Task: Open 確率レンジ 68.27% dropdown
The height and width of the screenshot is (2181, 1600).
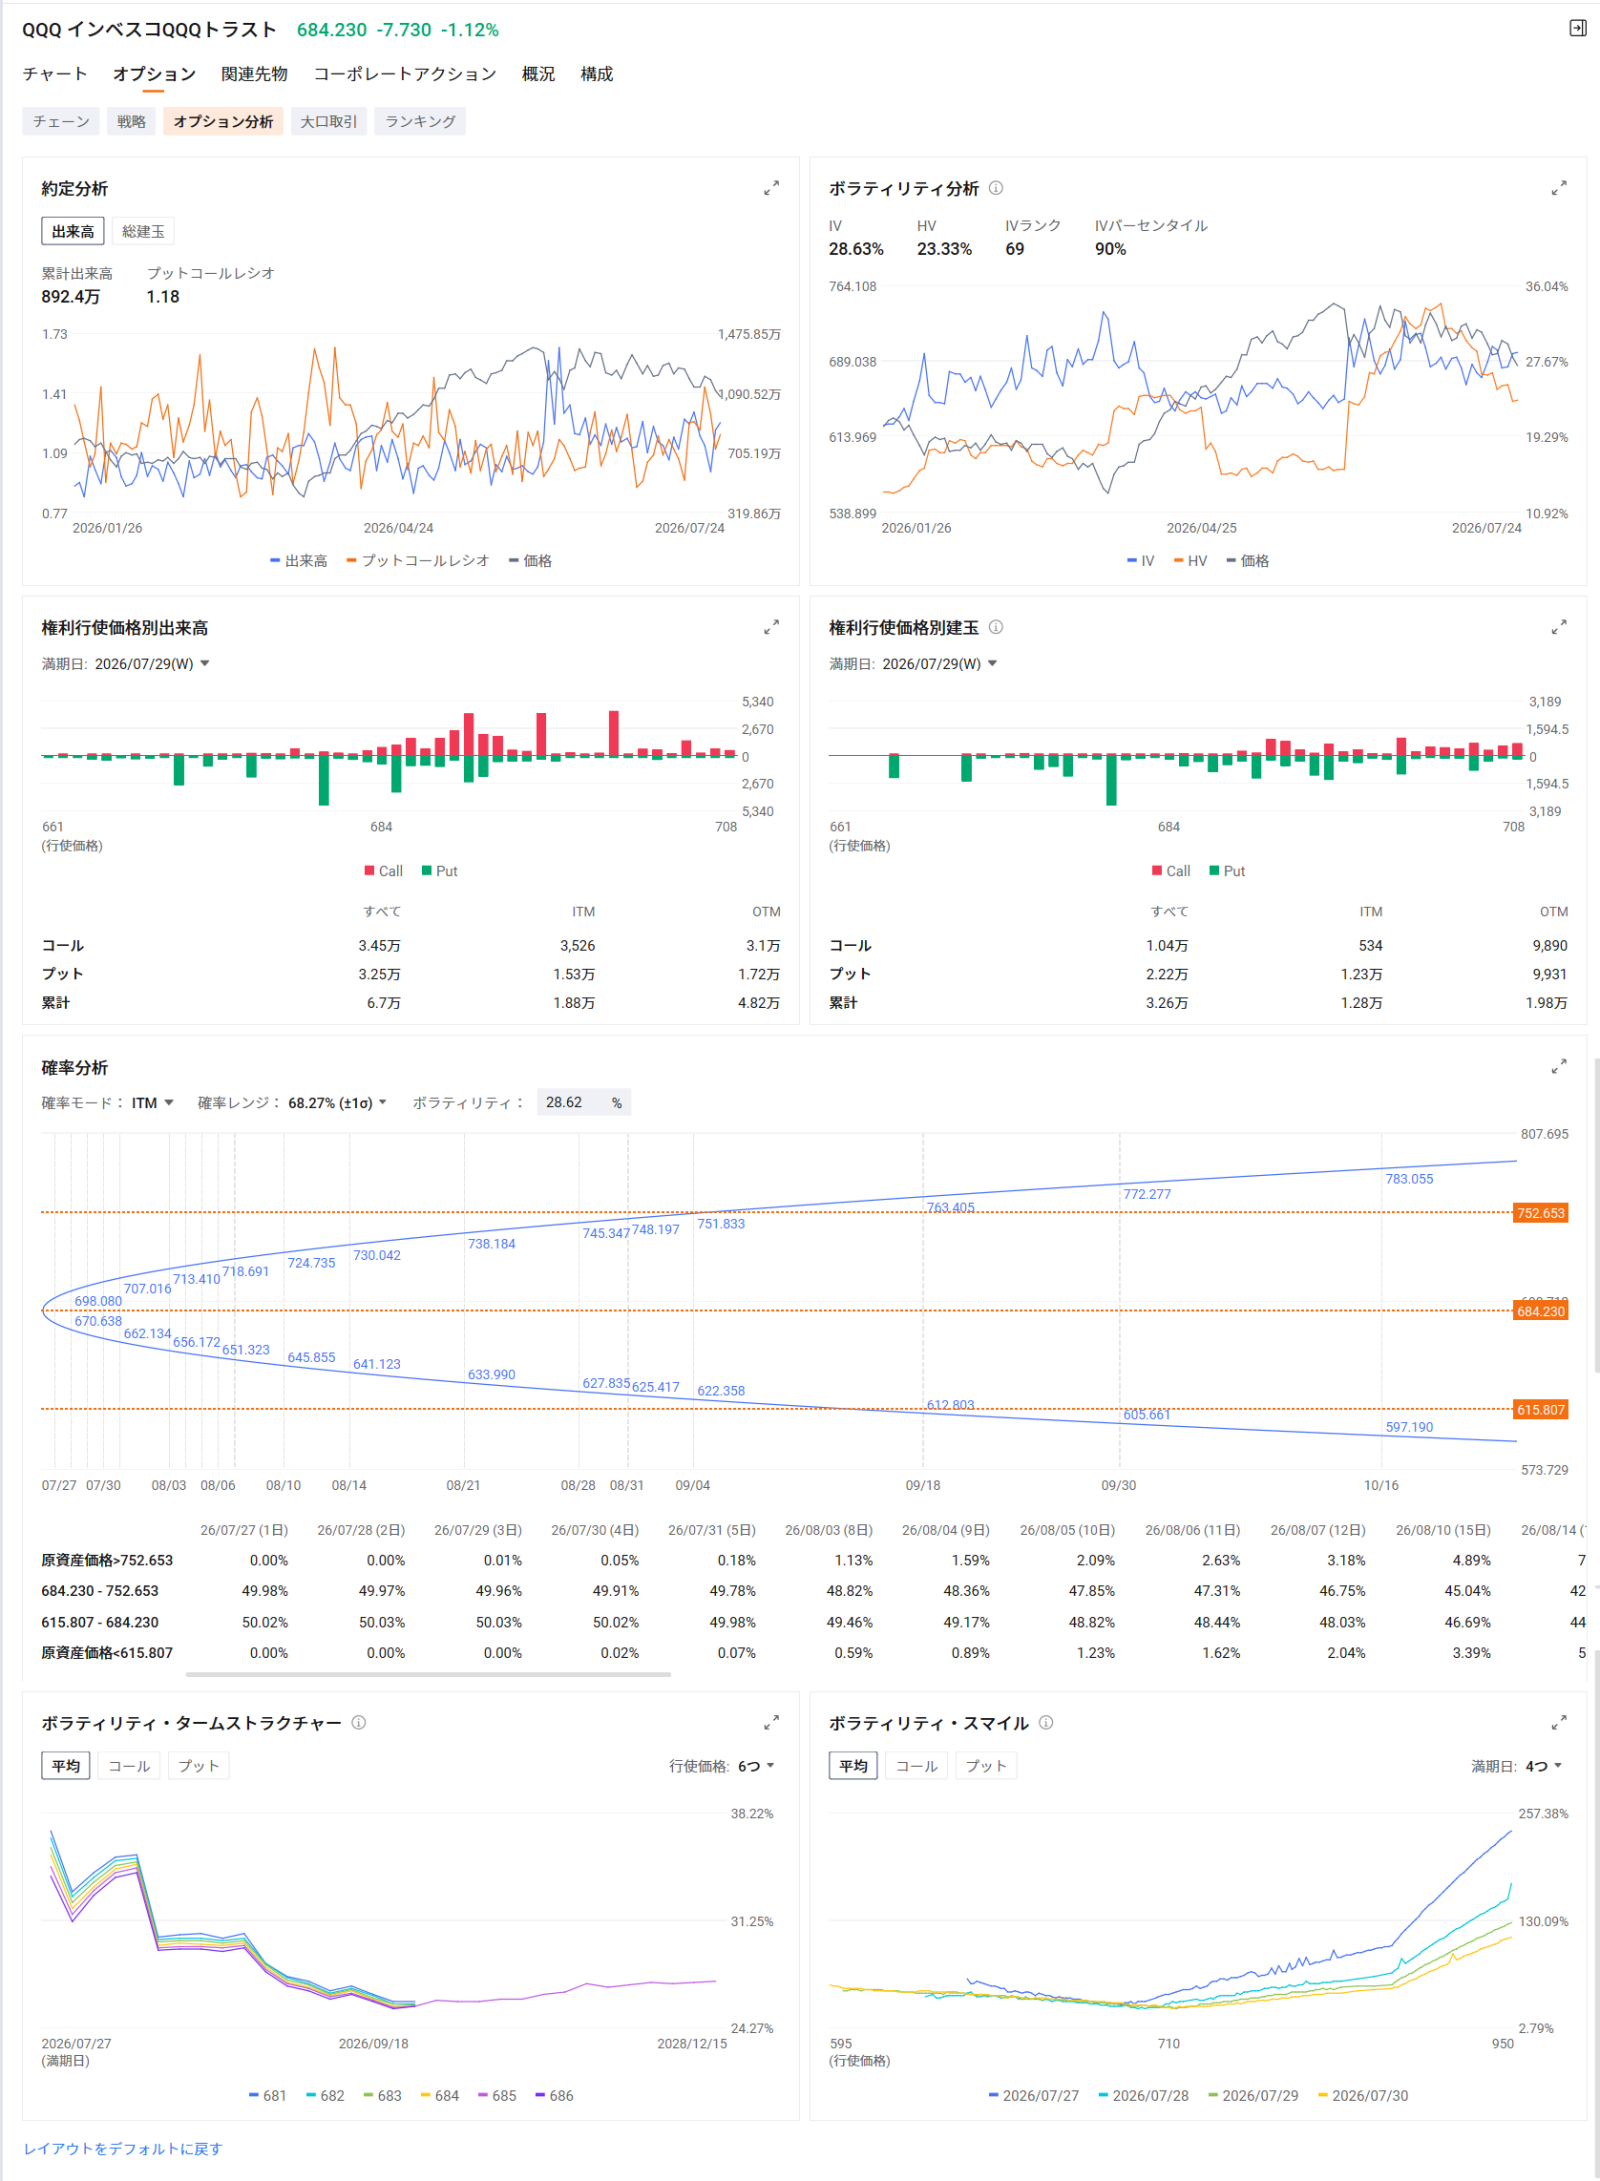Action: (338, 1103)
